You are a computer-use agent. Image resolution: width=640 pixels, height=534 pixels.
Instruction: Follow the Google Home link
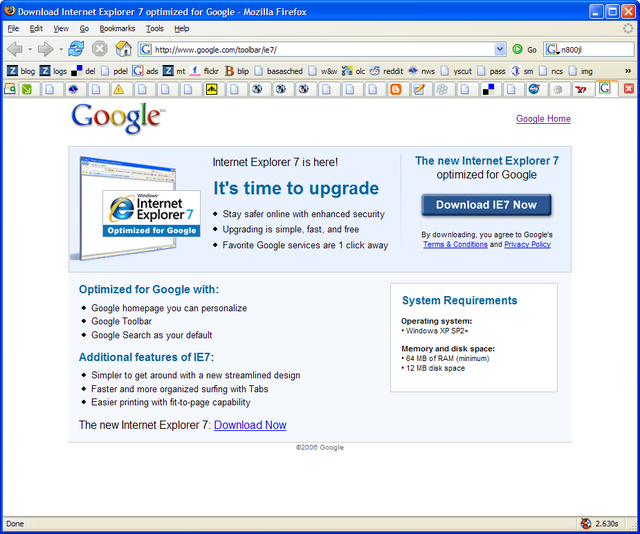pos(543,119)
